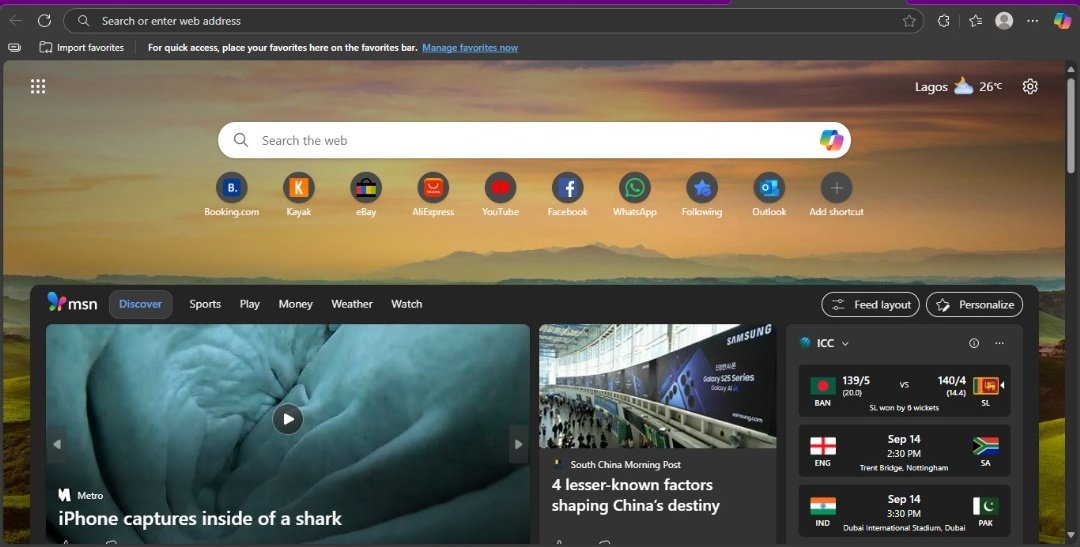The width and height of the screenshot is (1080, 547).
Task: Open the Weather tab
Action: [352, 304]
